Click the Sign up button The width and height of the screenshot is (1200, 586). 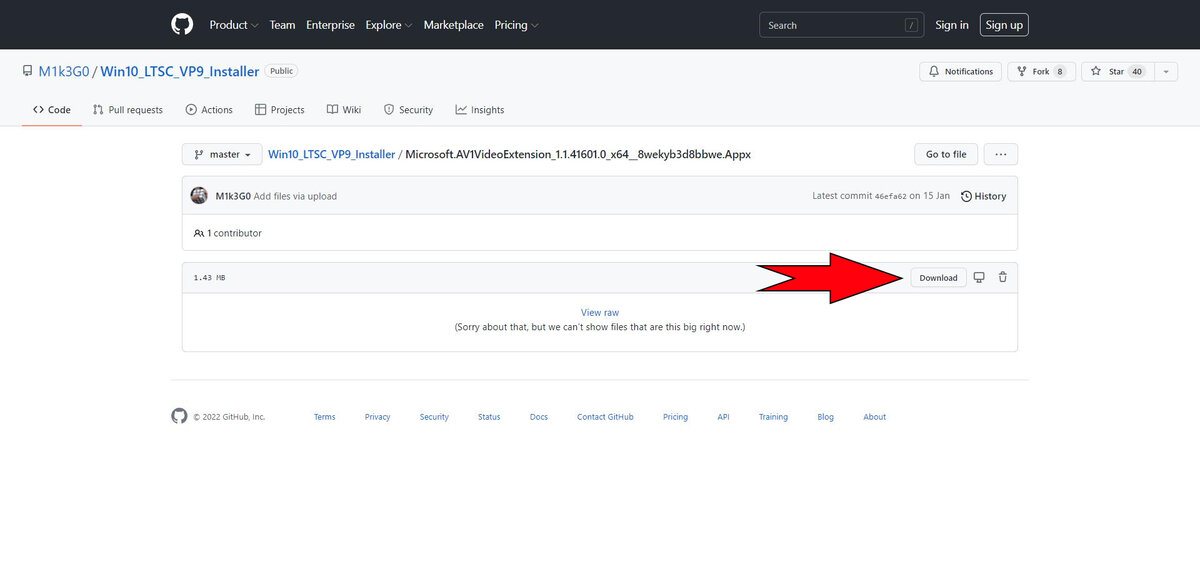[1004, 25]
